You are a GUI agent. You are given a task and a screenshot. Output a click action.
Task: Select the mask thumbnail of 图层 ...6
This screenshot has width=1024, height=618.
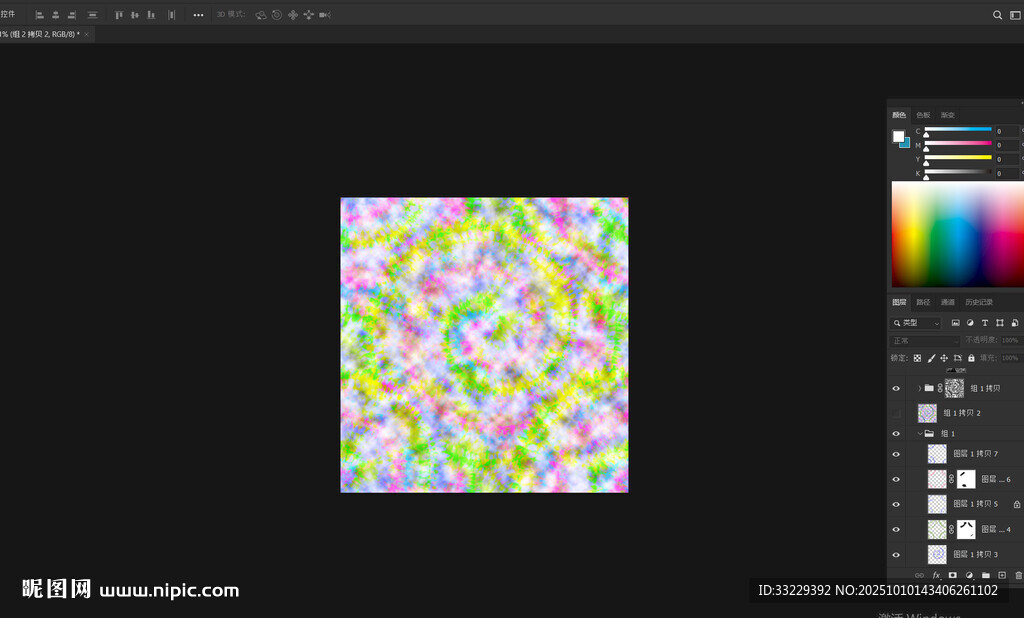pos(966,479)
